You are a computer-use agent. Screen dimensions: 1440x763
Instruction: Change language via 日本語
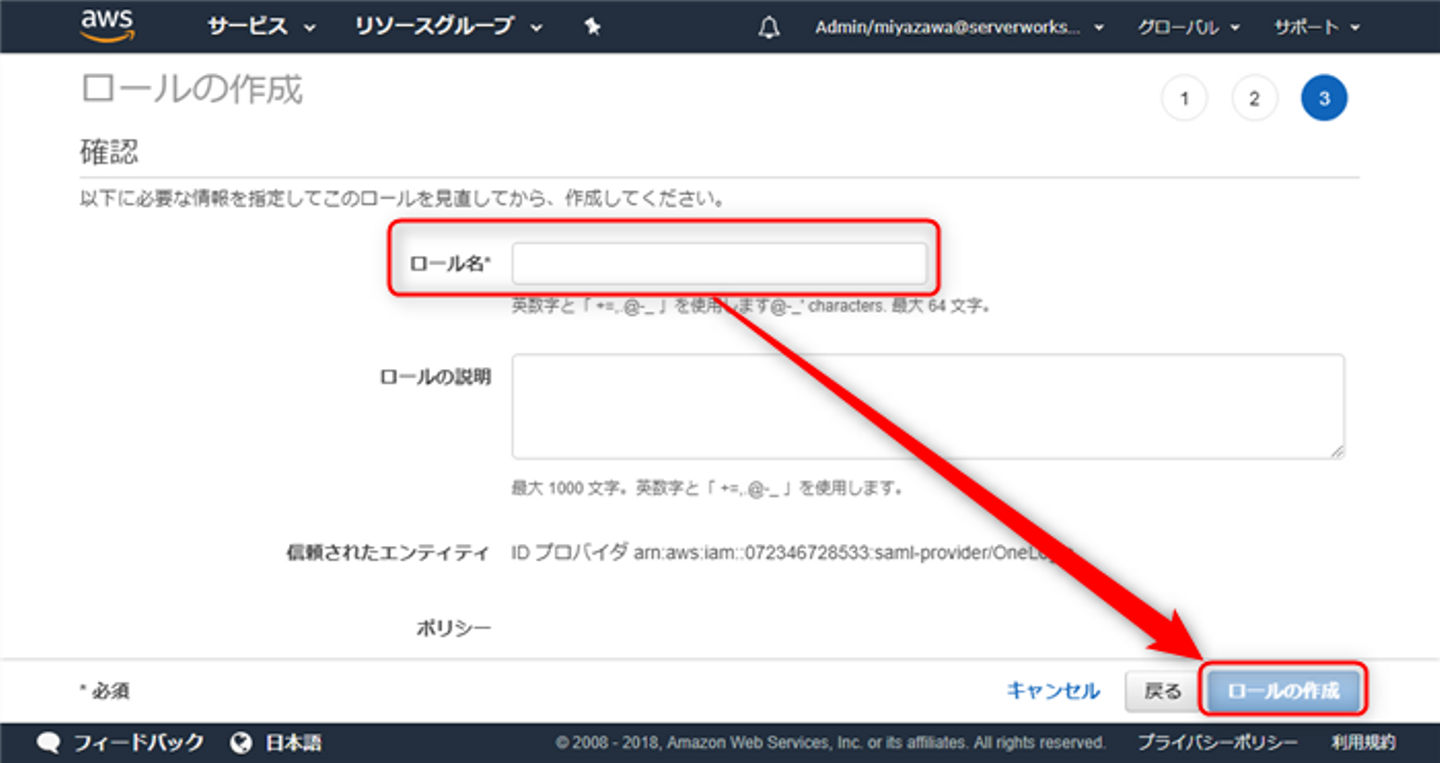click(293, 743)
